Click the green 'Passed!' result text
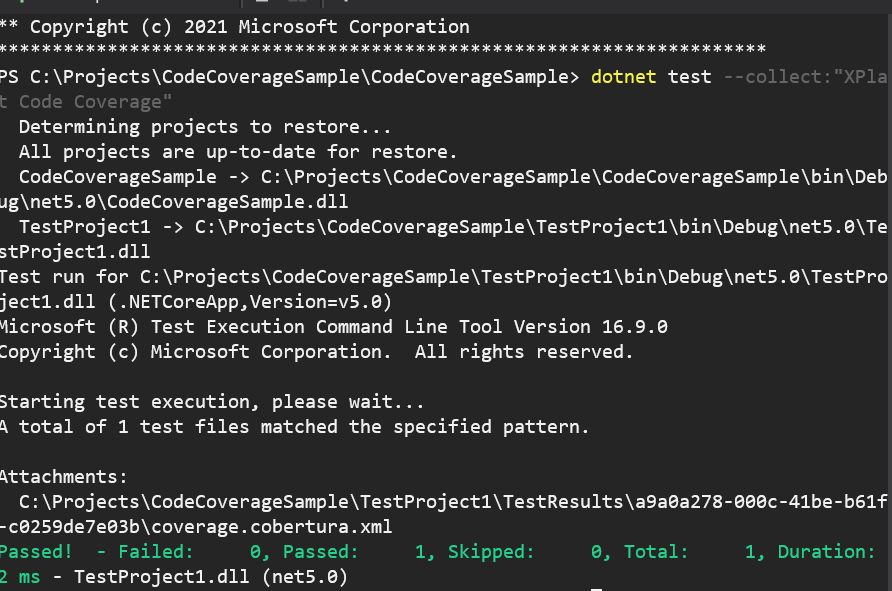The image size is (892, 591). click(36, 552)
